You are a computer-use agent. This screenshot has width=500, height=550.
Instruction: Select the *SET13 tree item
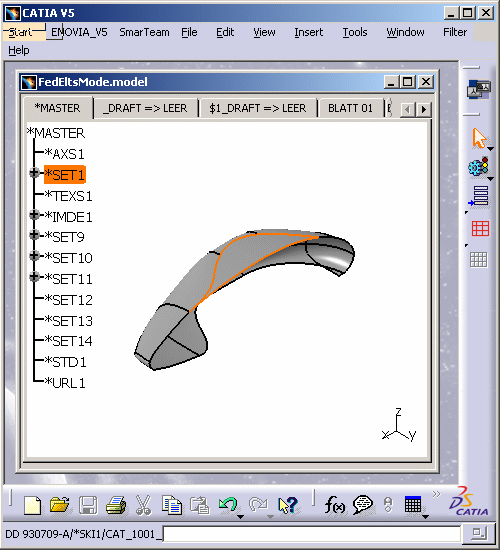tap(68, 321)
